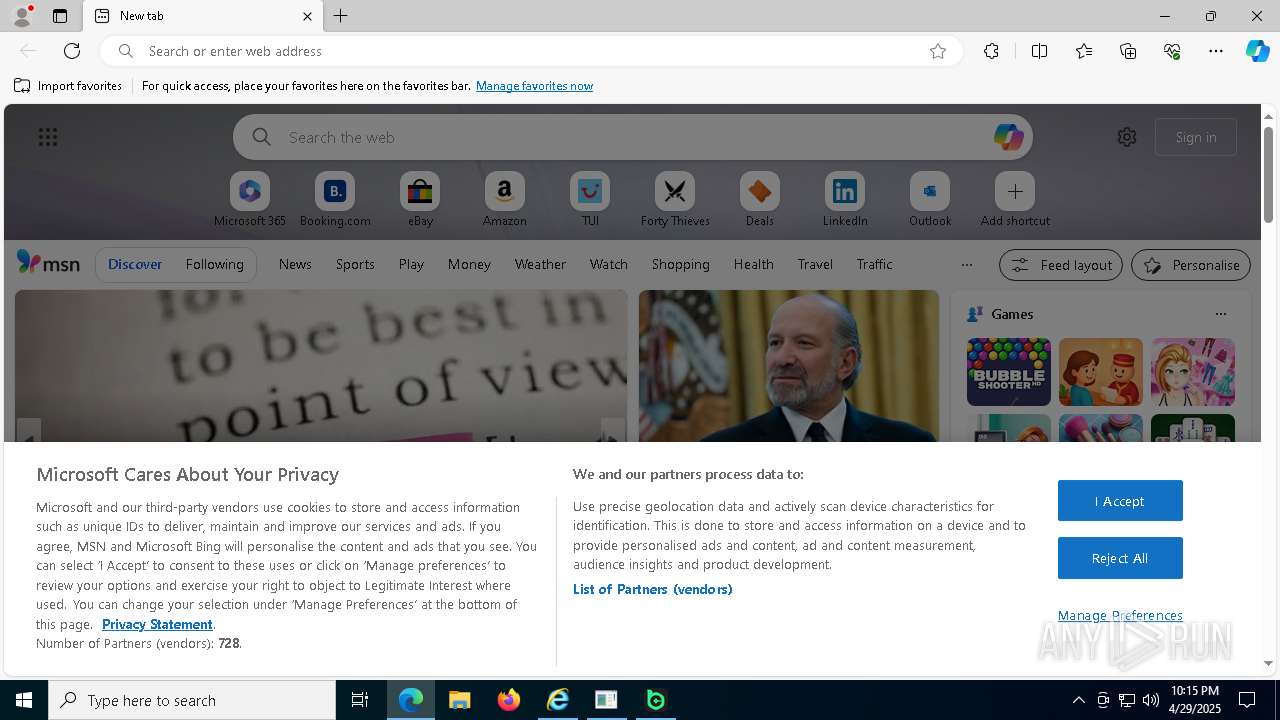Open Browser essentials icon

click(1172, 51)
